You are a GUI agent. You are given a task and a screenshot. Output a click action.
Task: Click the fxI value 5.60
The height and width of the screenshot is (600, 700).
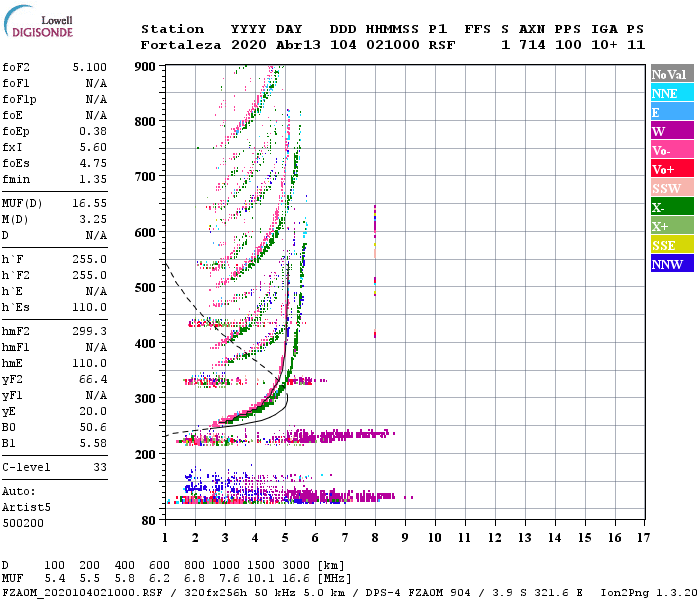[x=93, y=147]
